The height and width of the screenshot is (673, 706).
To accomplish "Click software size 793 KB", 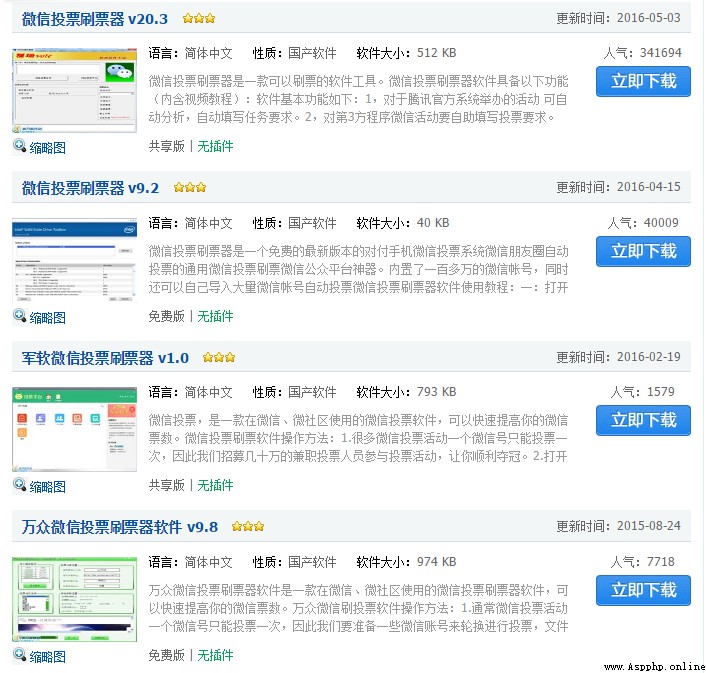I will [x=437, y=392].
